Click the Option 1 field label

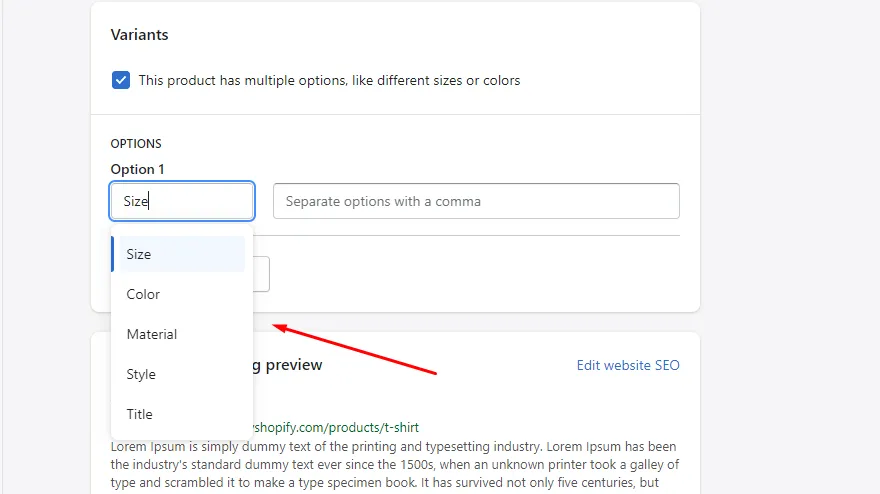tap(138, 169)
